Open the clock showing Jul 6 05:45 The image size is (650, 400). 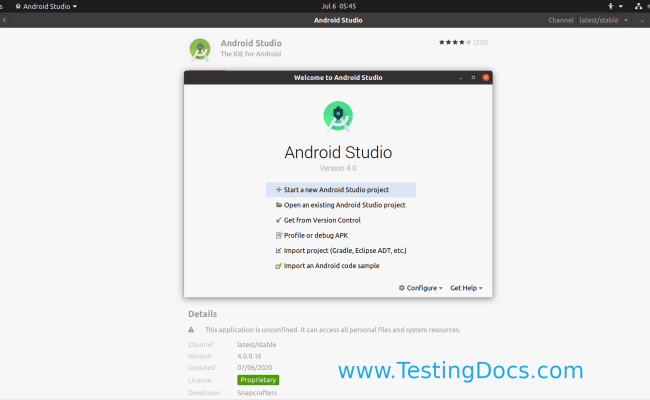tap(339, 6)
